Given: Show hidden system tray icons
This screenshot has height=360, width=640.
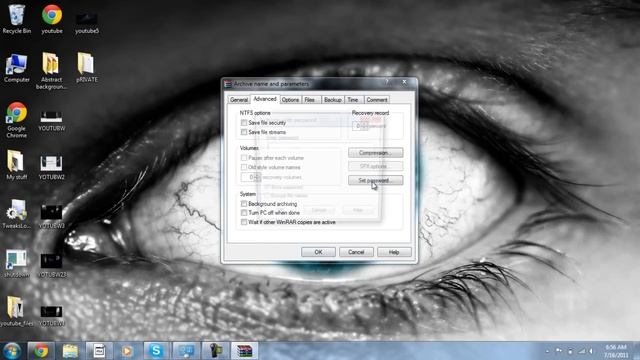Looking at the screenshot, I should pyautogui.click(x=547, y=351).
